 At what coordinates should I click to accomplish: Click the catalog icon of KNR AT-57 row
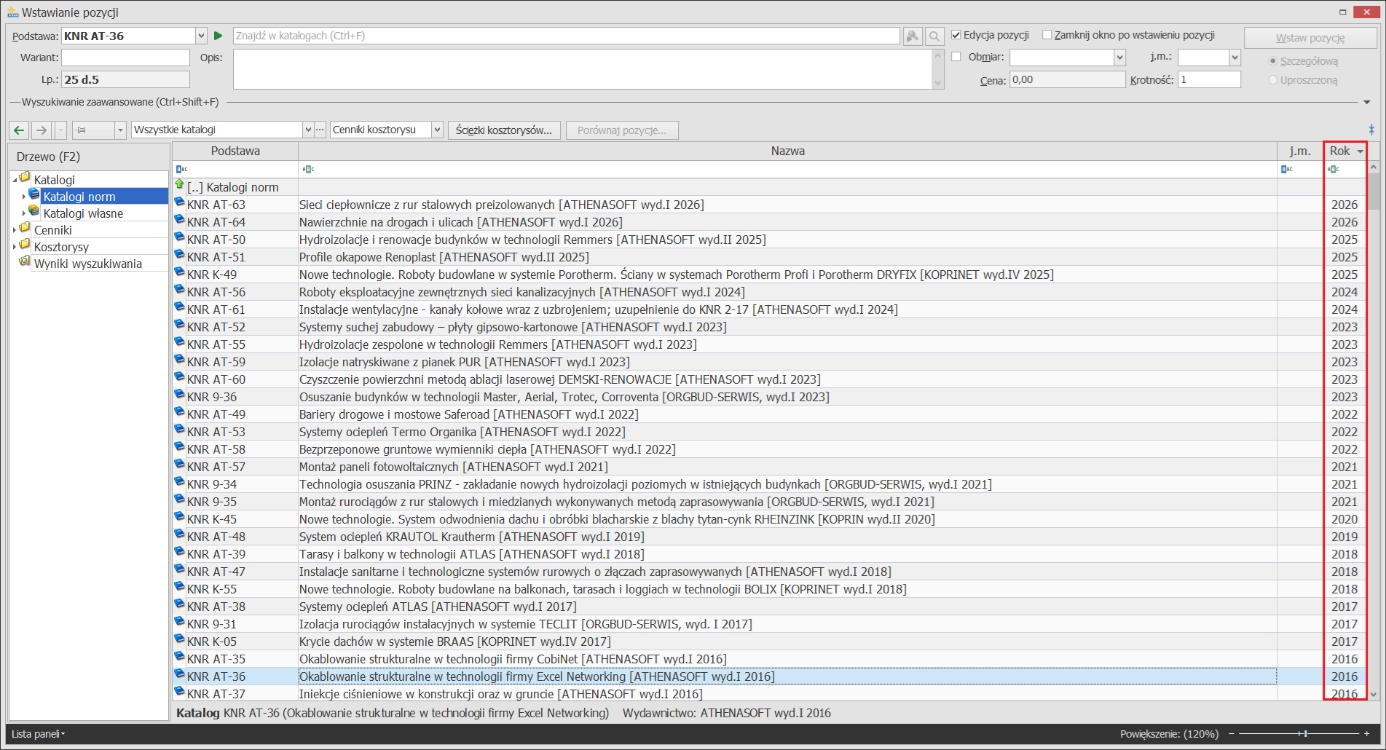[x=180, y=466]
